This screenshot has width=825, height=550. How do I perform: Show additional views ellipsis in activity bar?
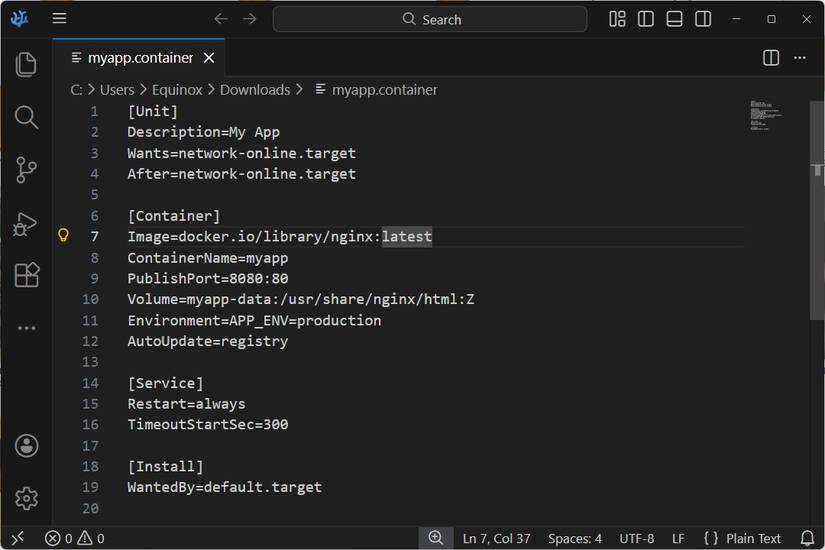click(26, 328)
